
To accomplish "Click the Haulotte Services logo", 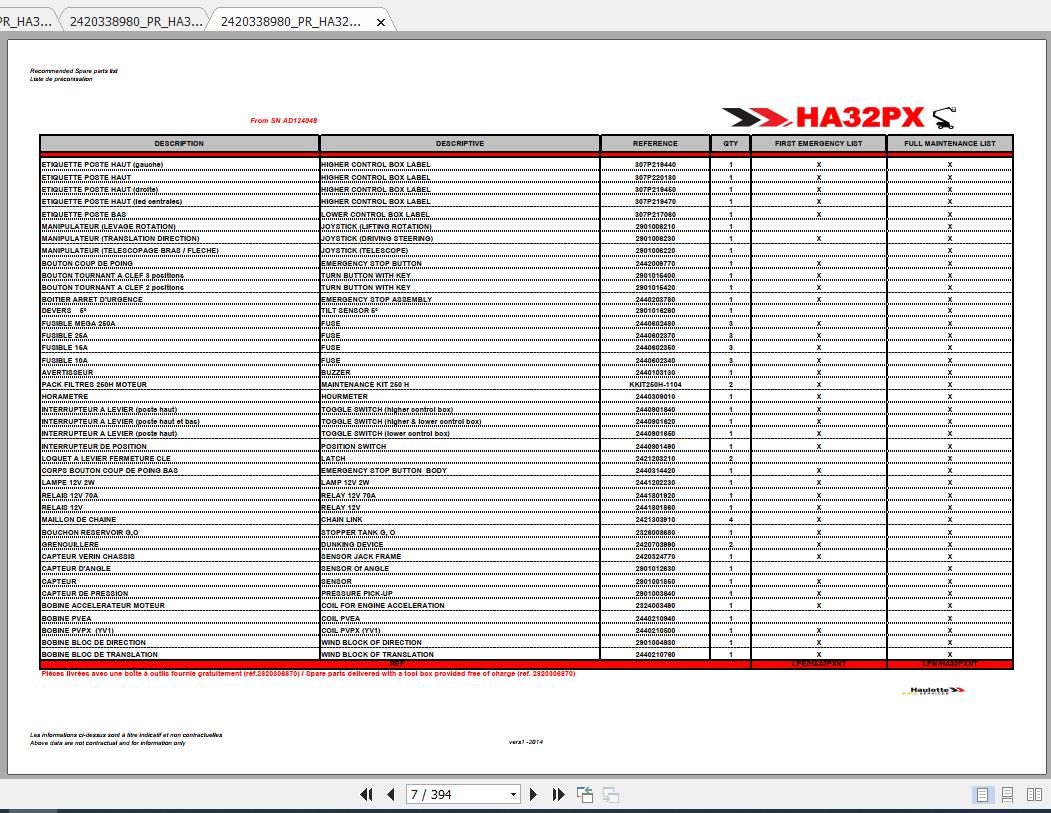I will click(933, 690).
